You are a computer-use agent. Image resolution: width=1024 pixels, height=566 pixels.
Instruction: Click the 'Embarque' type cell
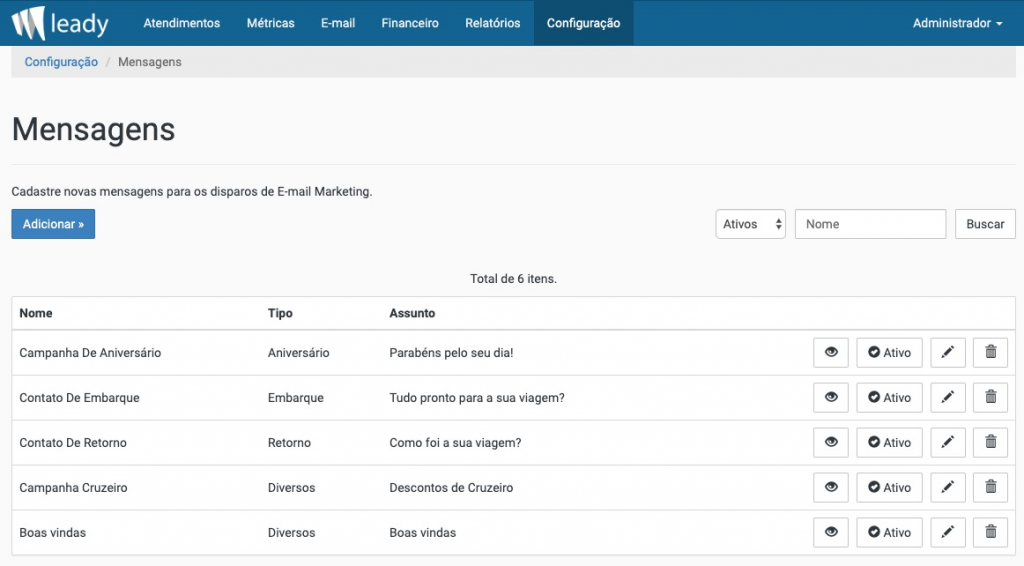click(x=295, y=398)
